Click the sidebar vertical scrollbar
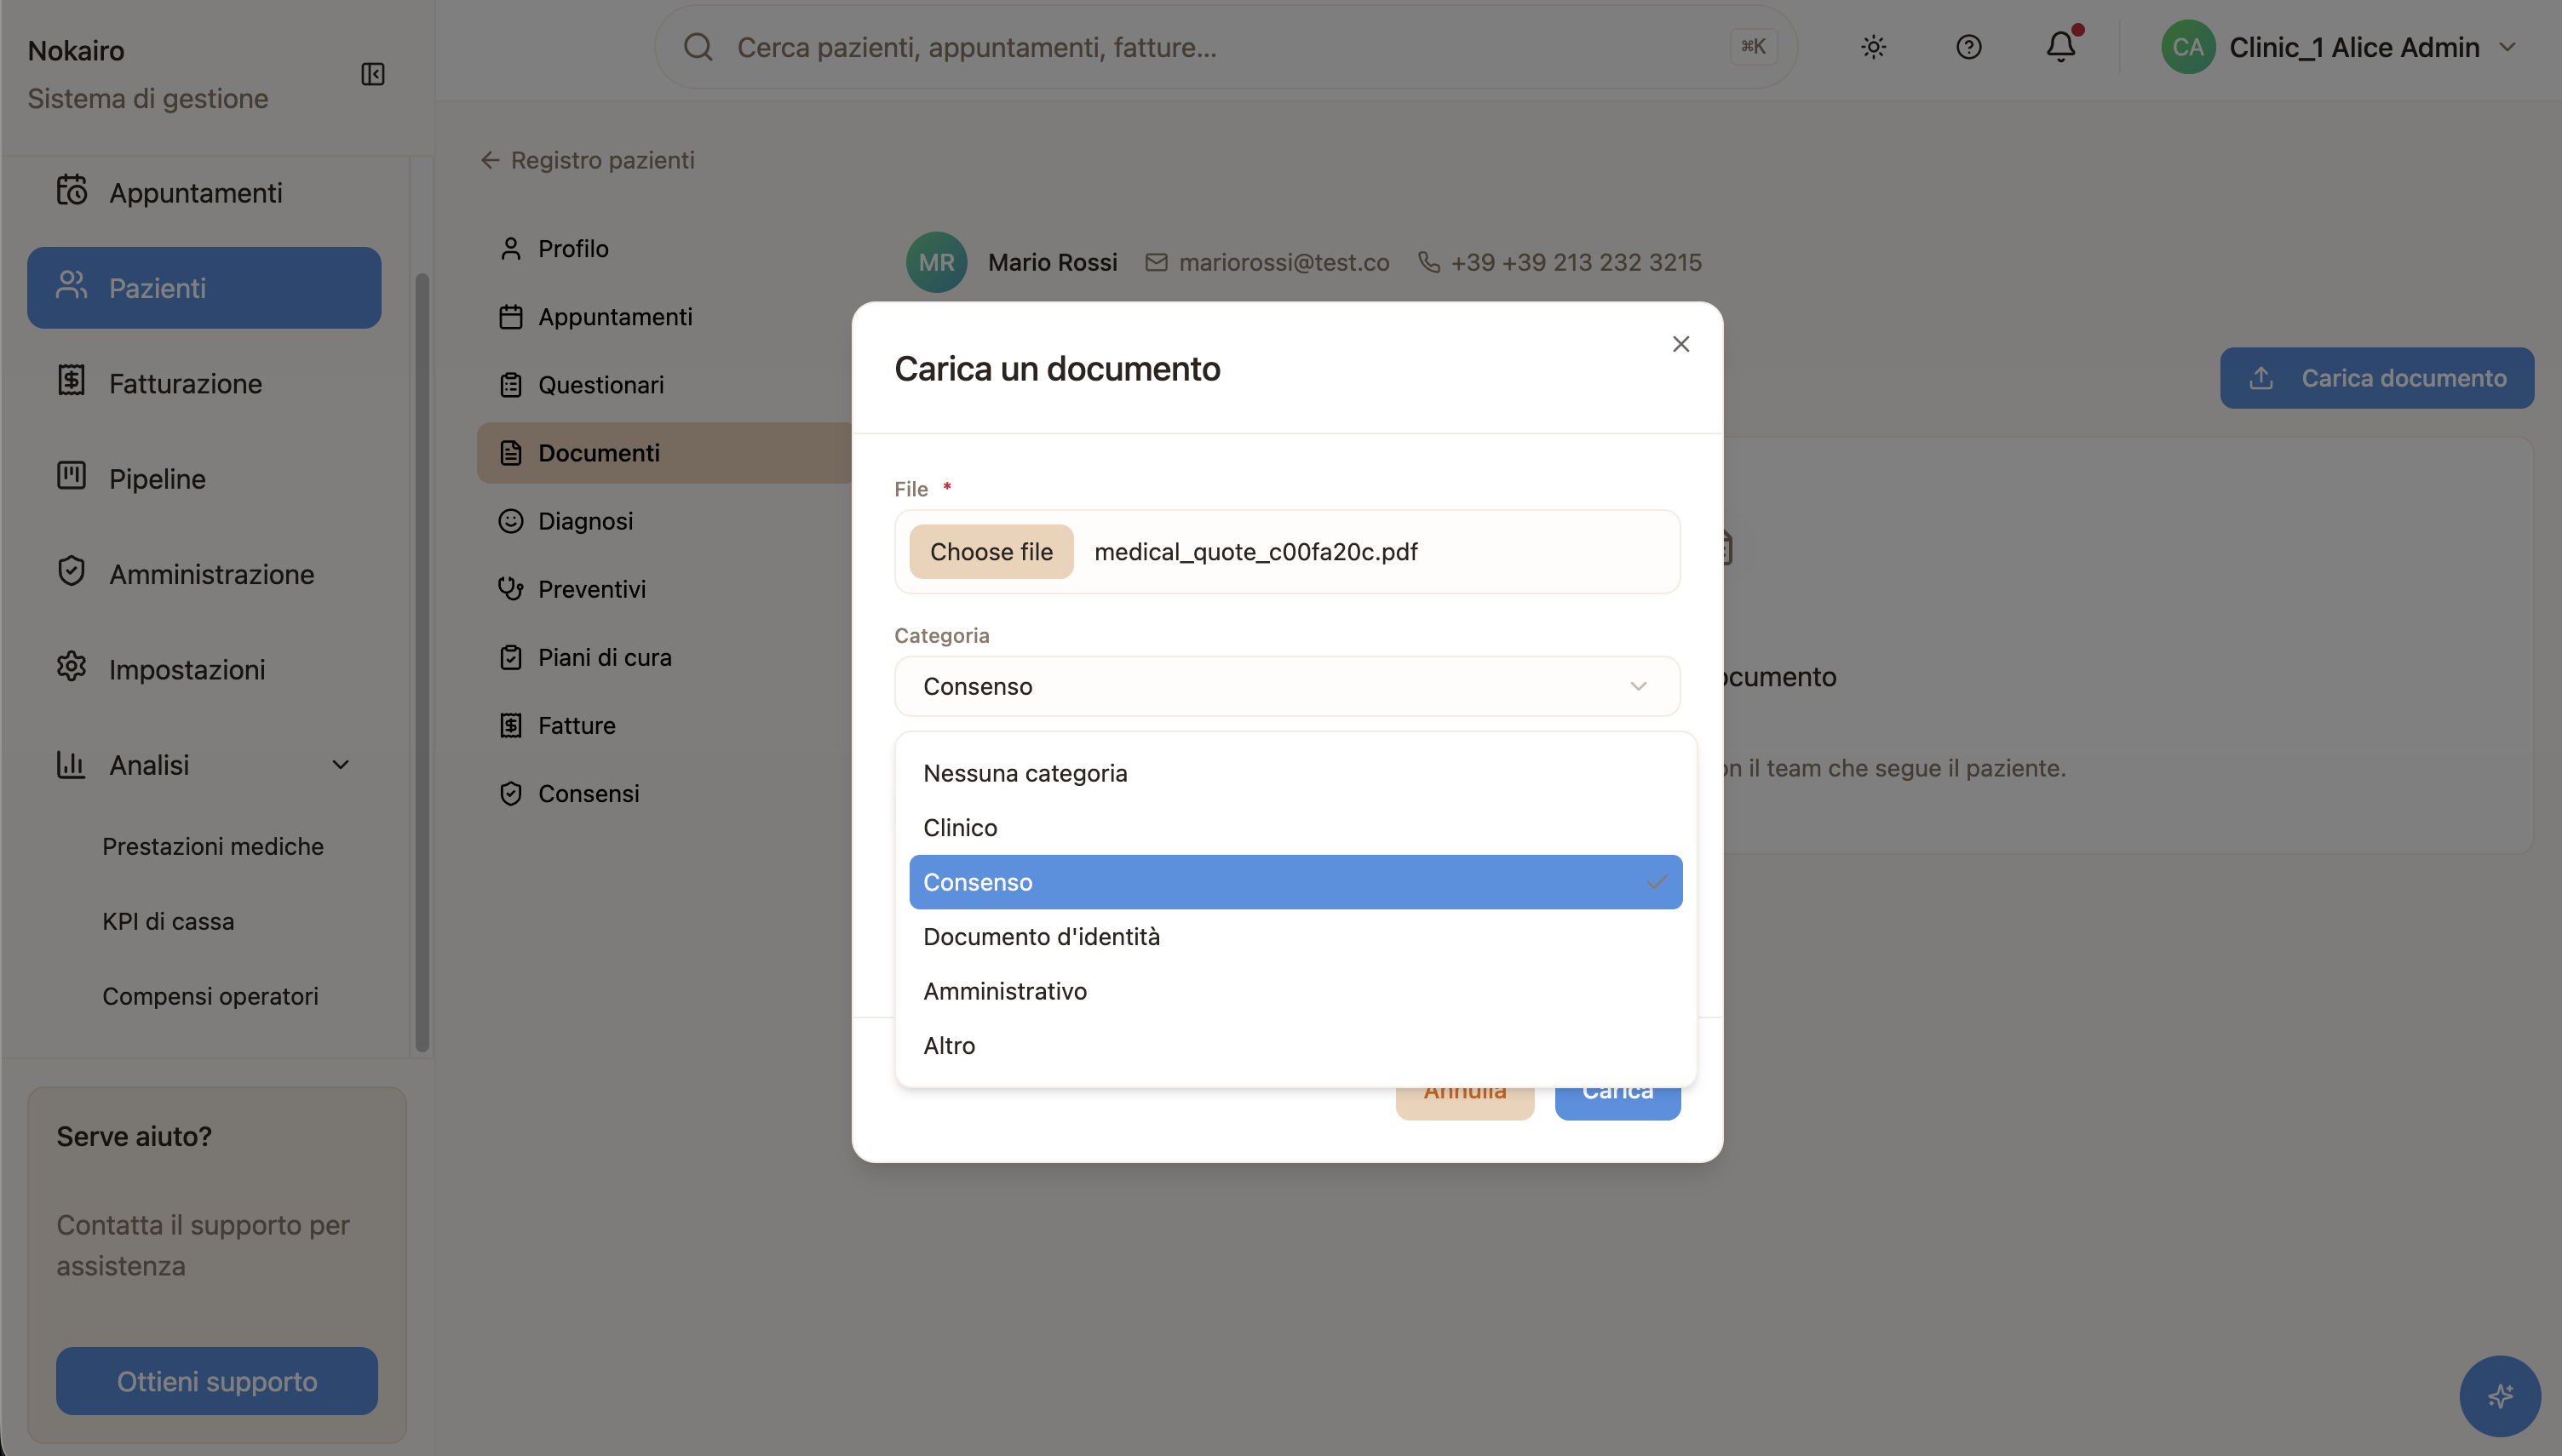The width and height of the screenshot is (2562, 1456). tap(422, 662)
